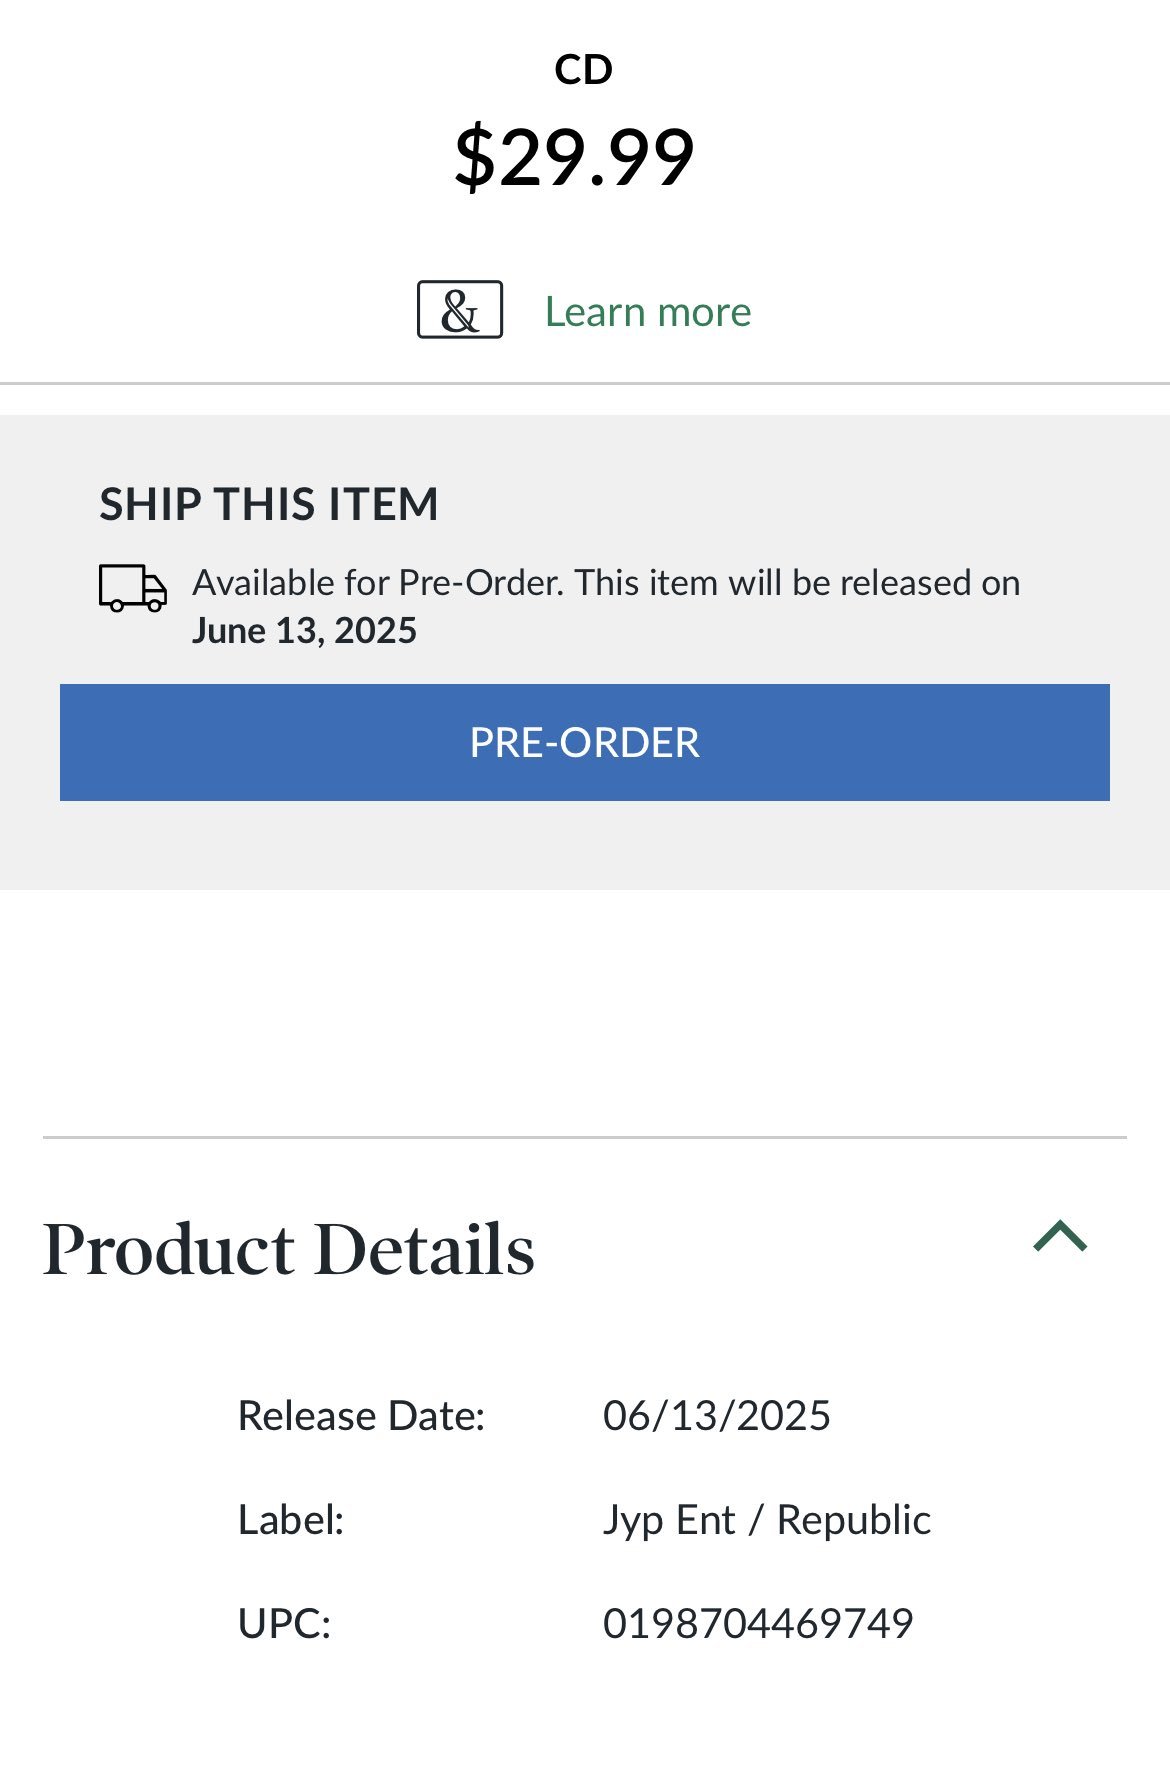The height and width of the screenshot is (1771, 1170).
Task: Click the Release Date field label
Action: click(361, 1416)
